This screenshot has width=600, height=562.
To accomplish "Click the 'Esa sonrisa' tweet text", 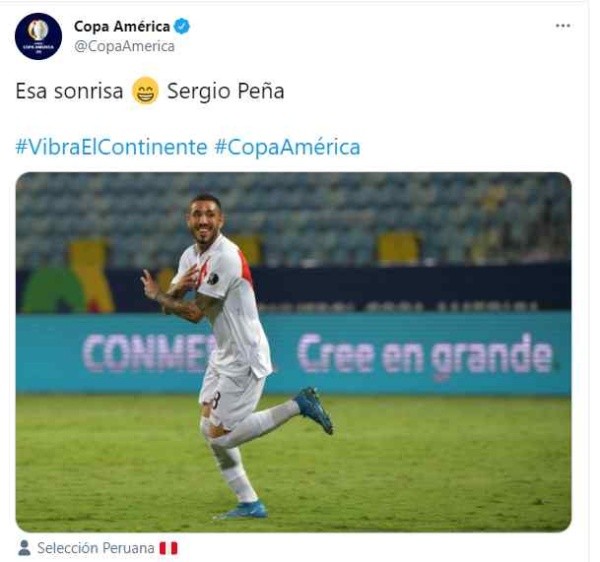I will click(x=69, y=91).
